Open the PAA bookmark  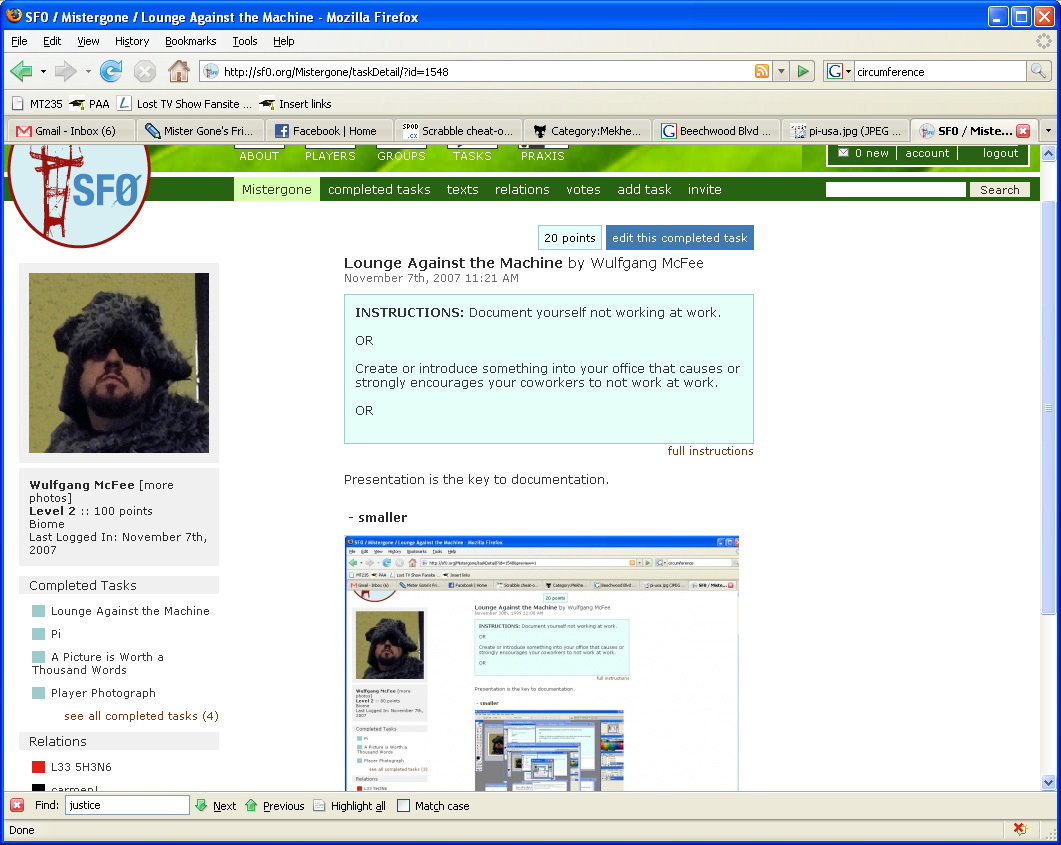(90, 104)
